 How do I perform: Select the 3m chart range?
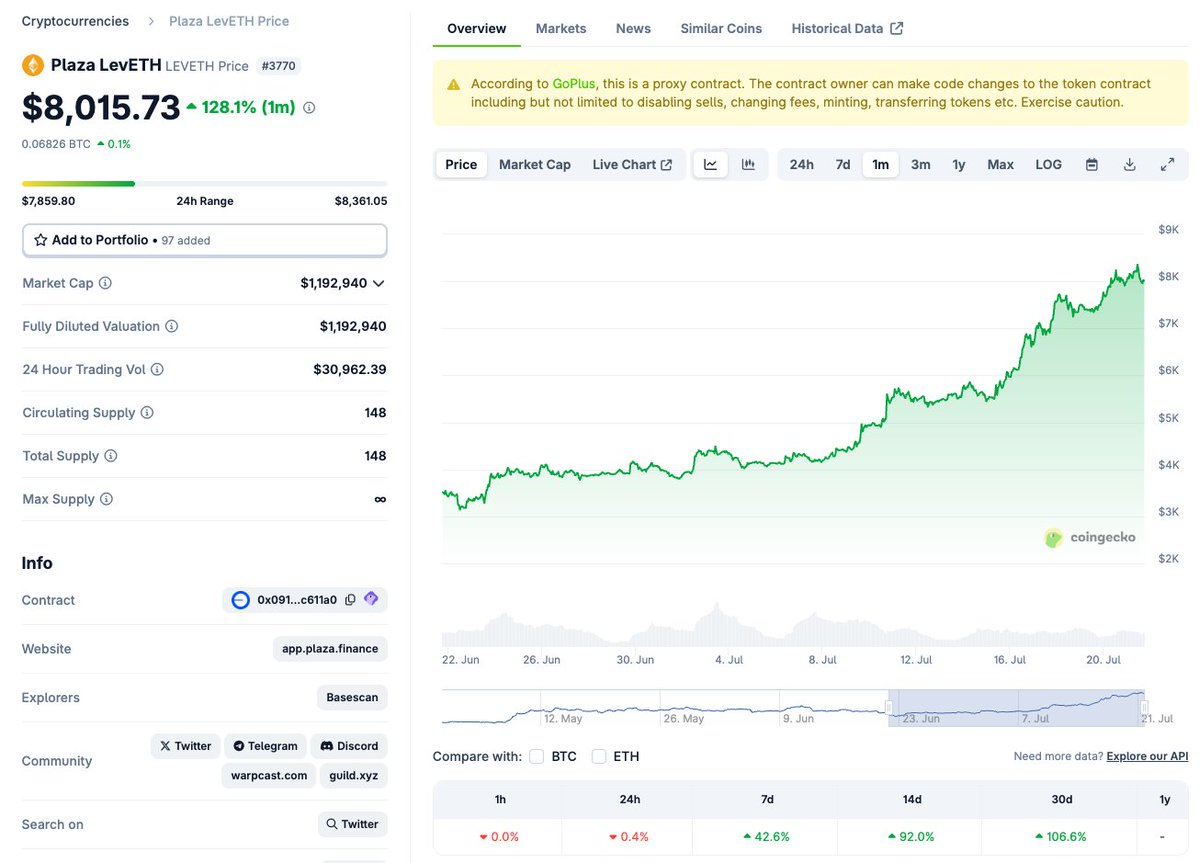click(x=921, y=164)
